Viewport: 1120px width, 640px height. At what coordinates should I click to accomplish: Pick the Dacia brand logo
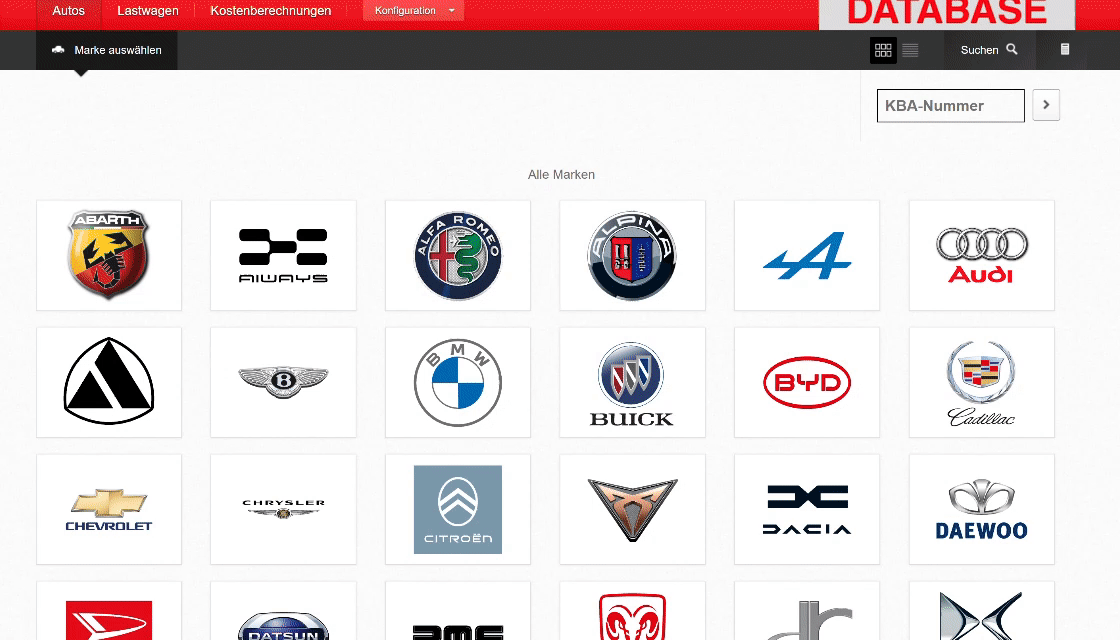pyautogui.click(x=807, y=509)
